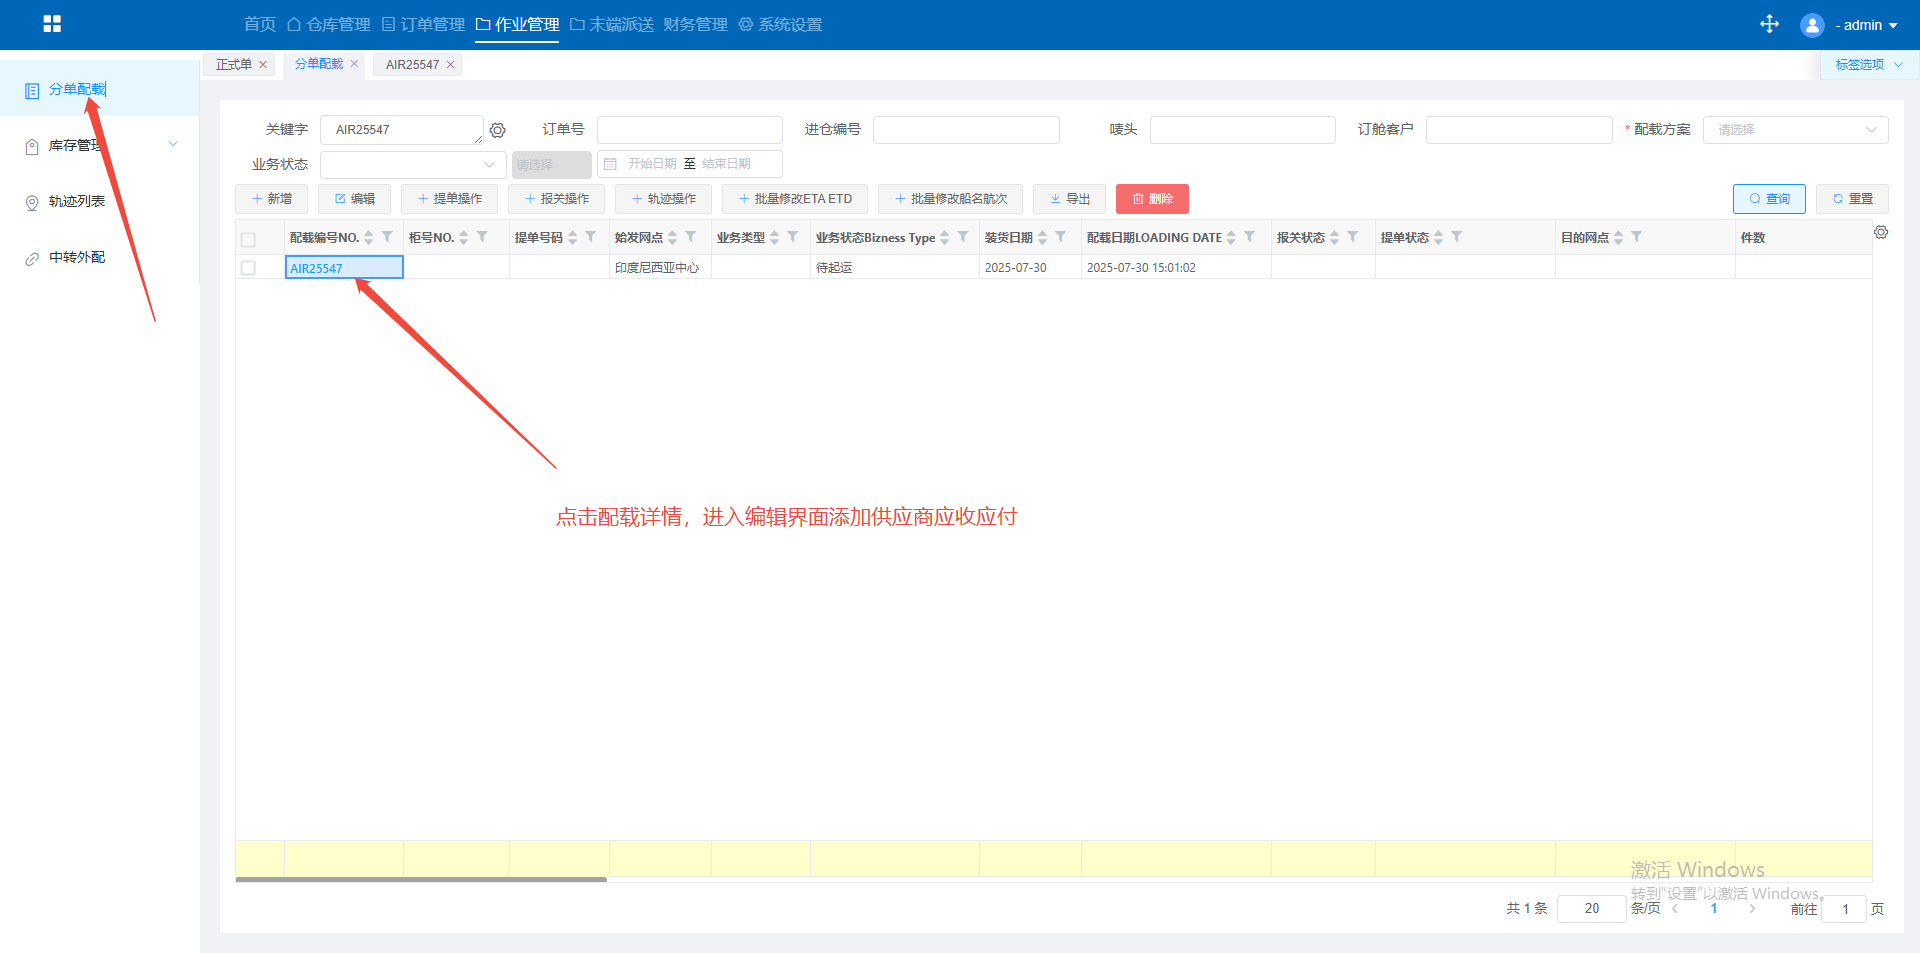The image size is (1920, 953).
Task: Click the date range calendar icon
Action: coord(610,164)
